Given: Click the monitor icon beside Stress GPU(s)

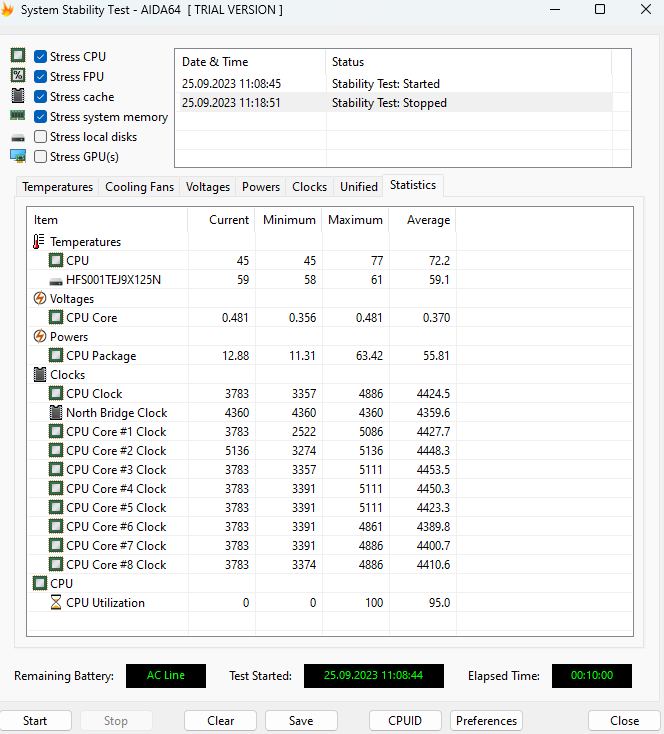Looking at the screenshot, I should (x=18, y=156).
